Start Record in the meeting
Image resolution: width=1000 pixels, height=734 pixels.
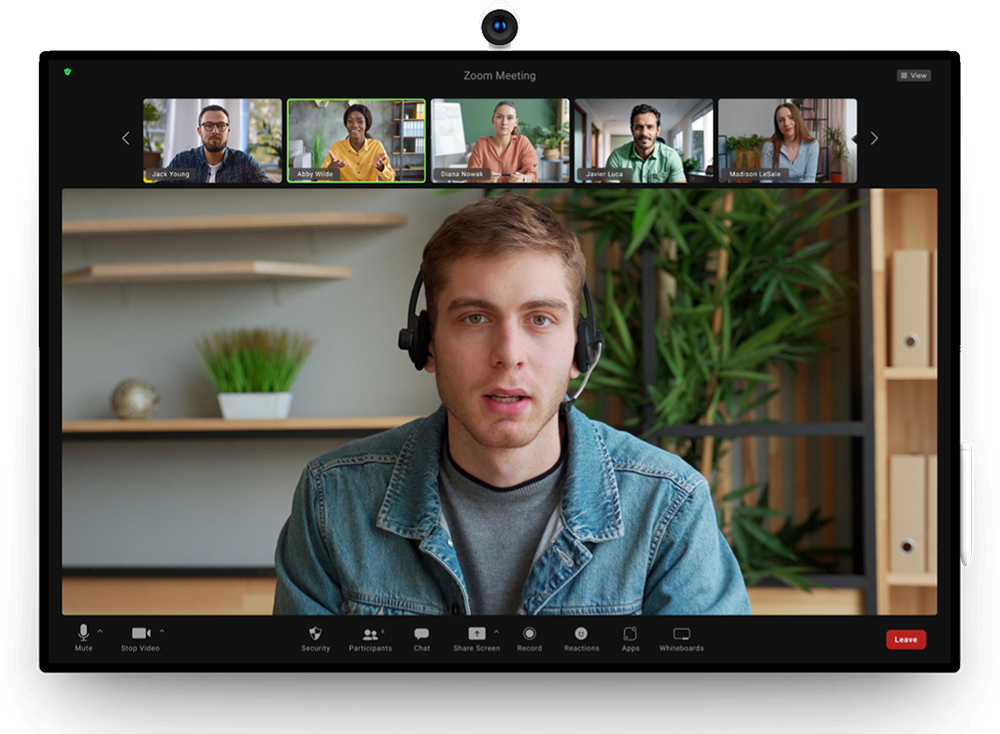click(x=529, y=638)
